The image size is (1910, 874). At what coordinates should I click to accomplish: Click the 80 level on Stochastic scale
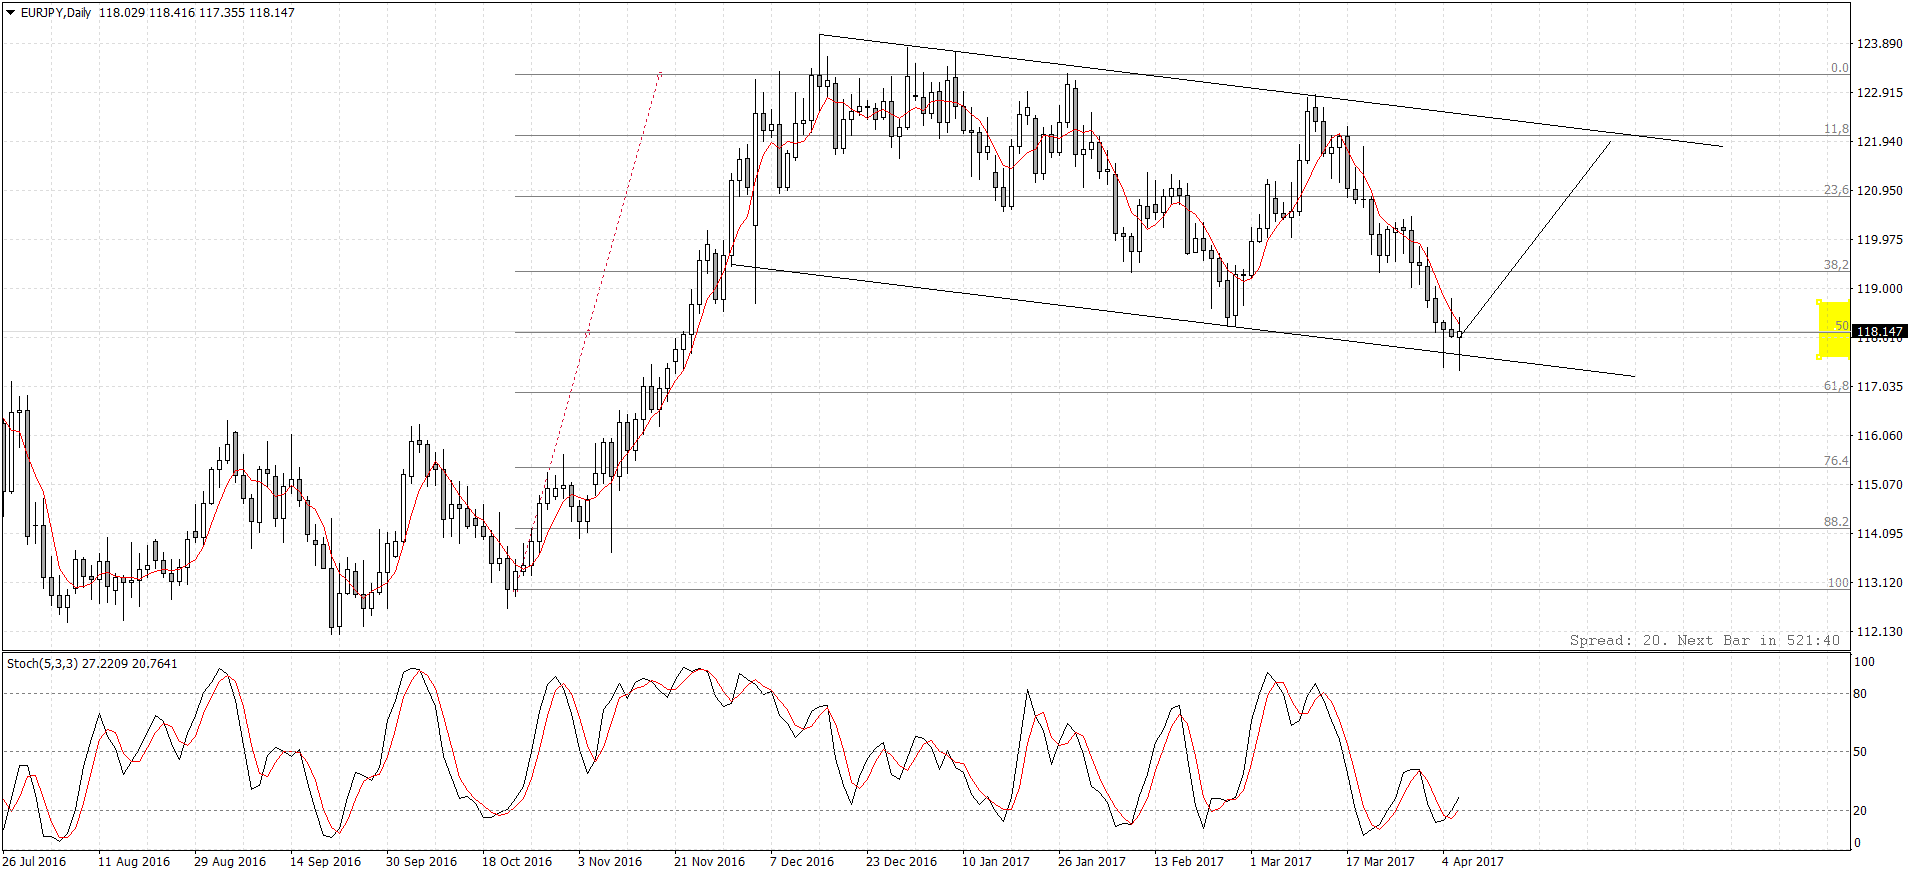click(1860, 694)
